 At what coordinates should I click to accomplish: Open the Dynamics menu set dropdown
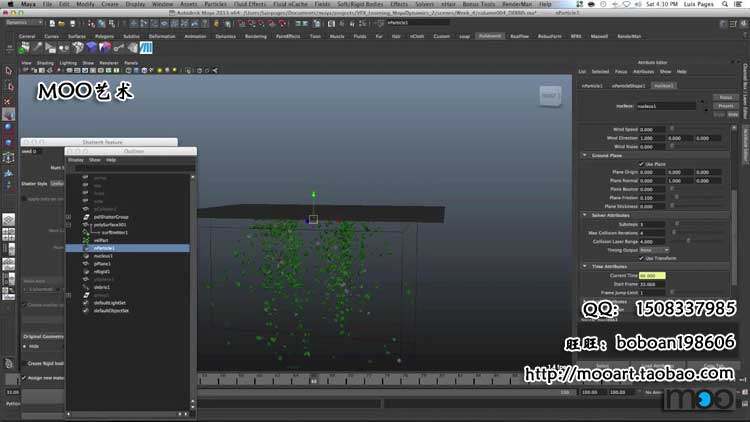23,23
